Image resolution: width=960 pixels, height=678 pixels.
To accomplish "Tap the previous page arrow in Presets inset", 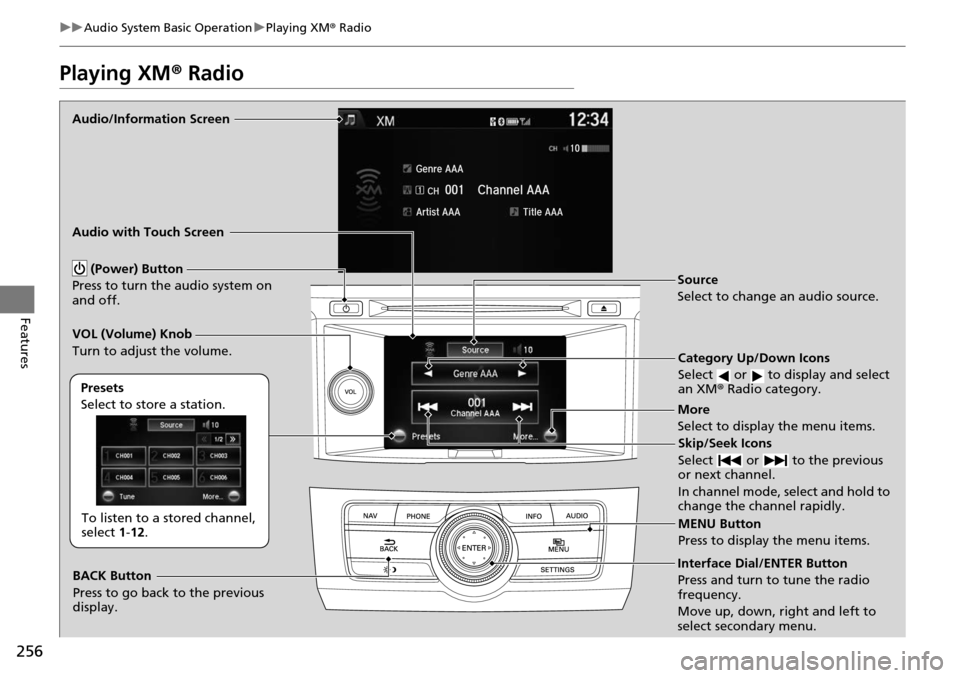I will pos(203,439).
